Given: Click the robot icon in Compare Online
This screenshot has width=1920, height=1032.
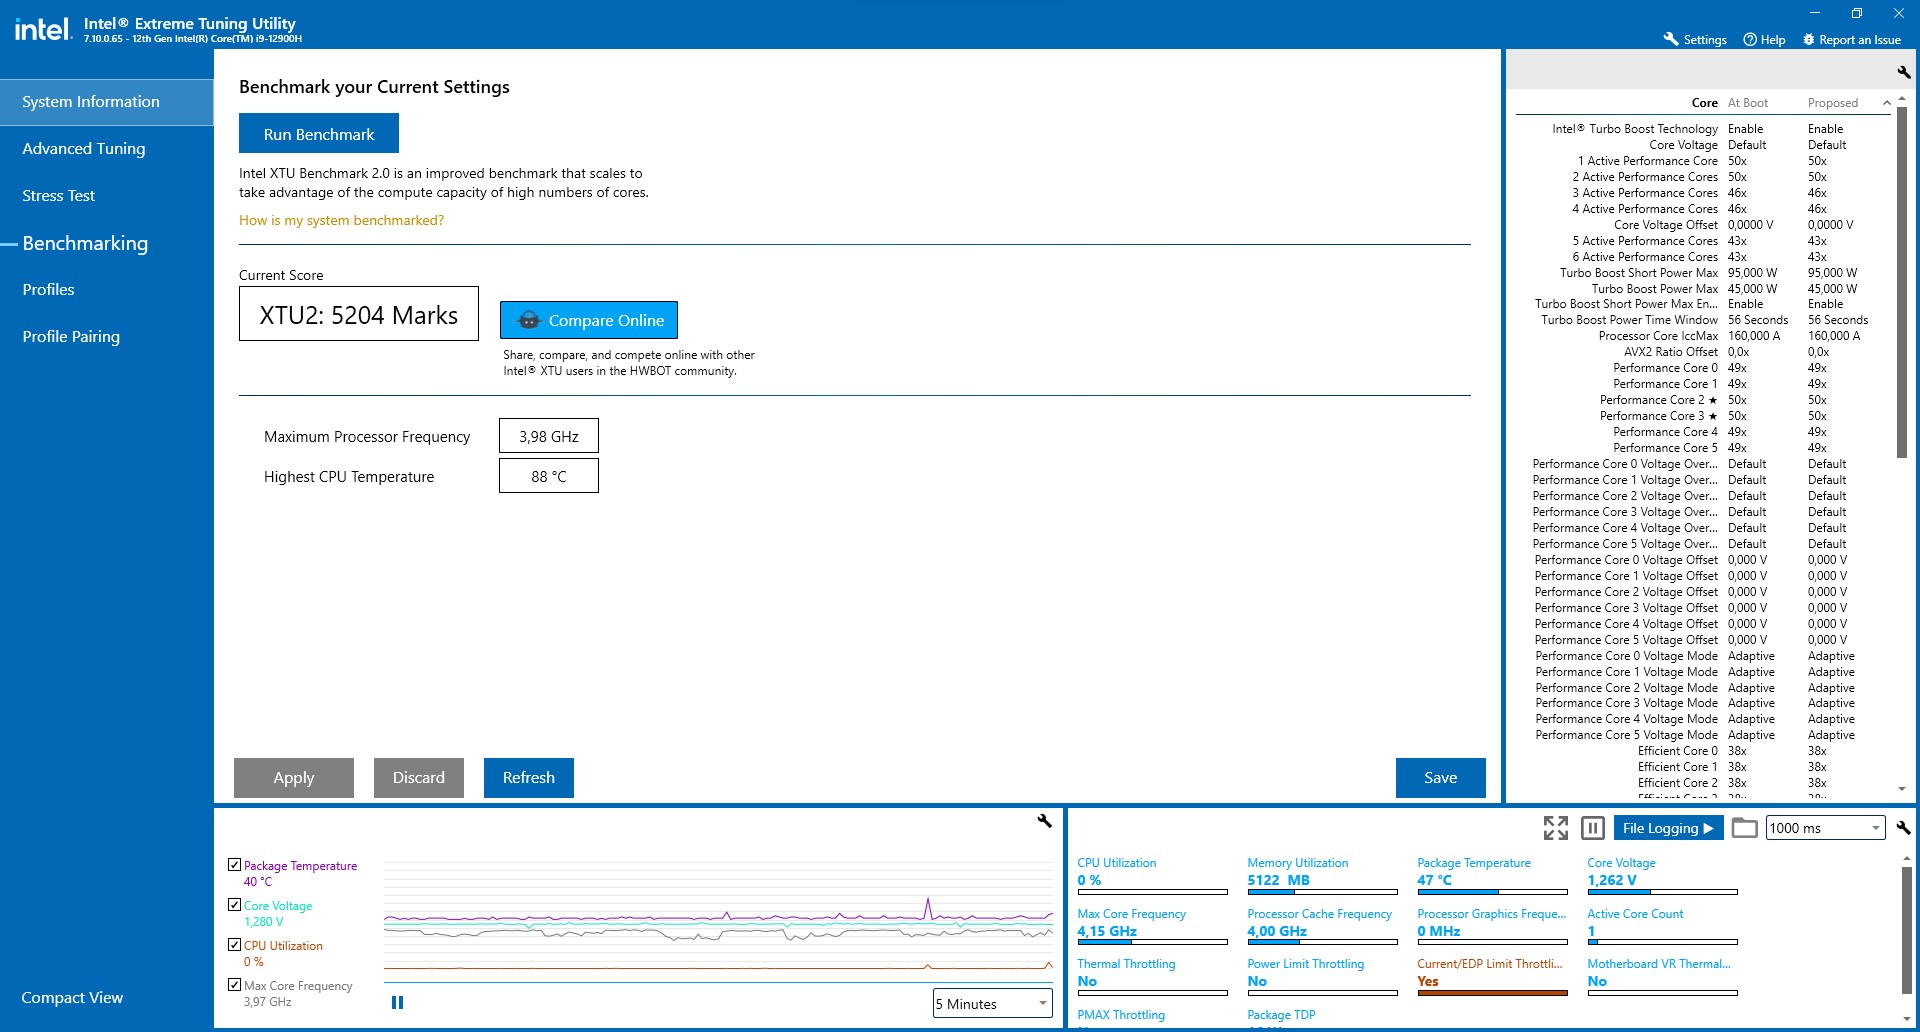Looking at the screenshot, I should point(528,320).
